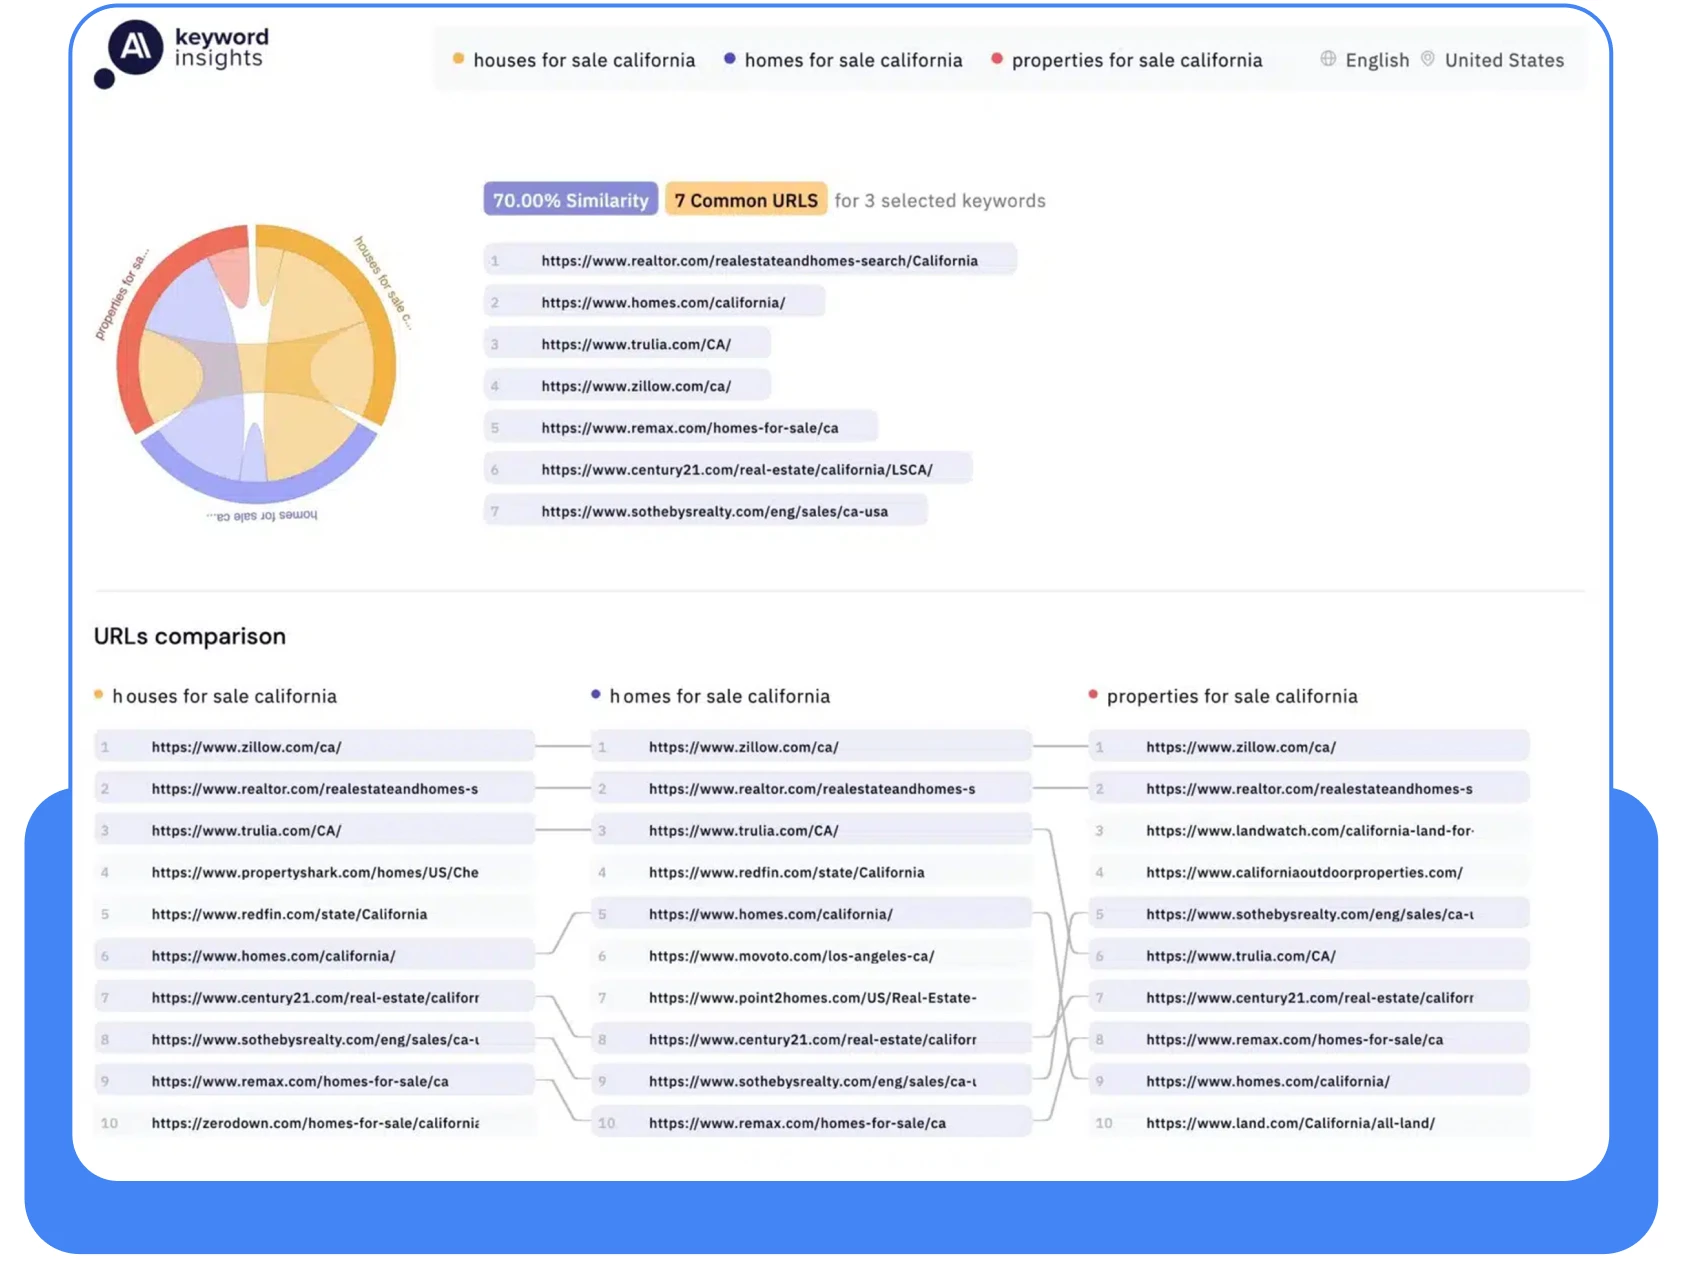Select homes.com row 6 in houses column
This screenshot has width=1683, height=1262.
[314, 956]
